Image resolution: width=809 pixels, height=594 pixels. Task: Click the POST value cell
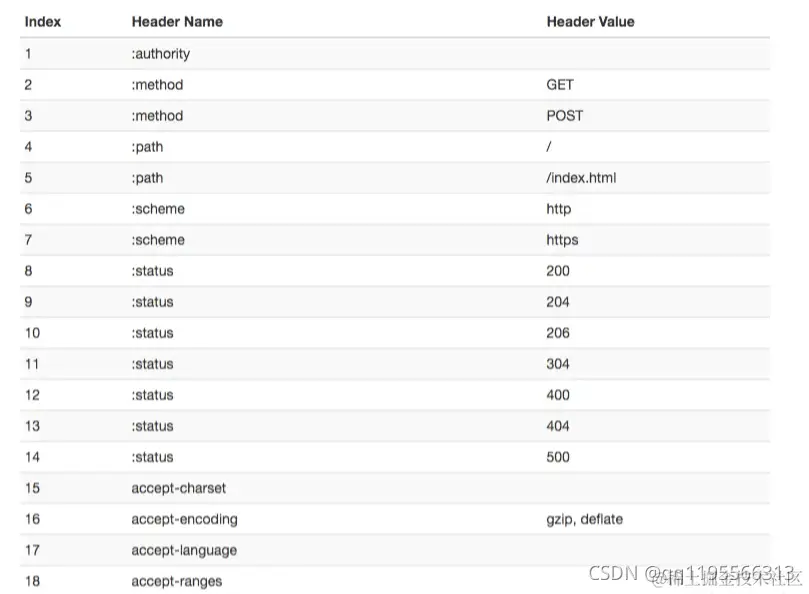click(x=564, y=116)
